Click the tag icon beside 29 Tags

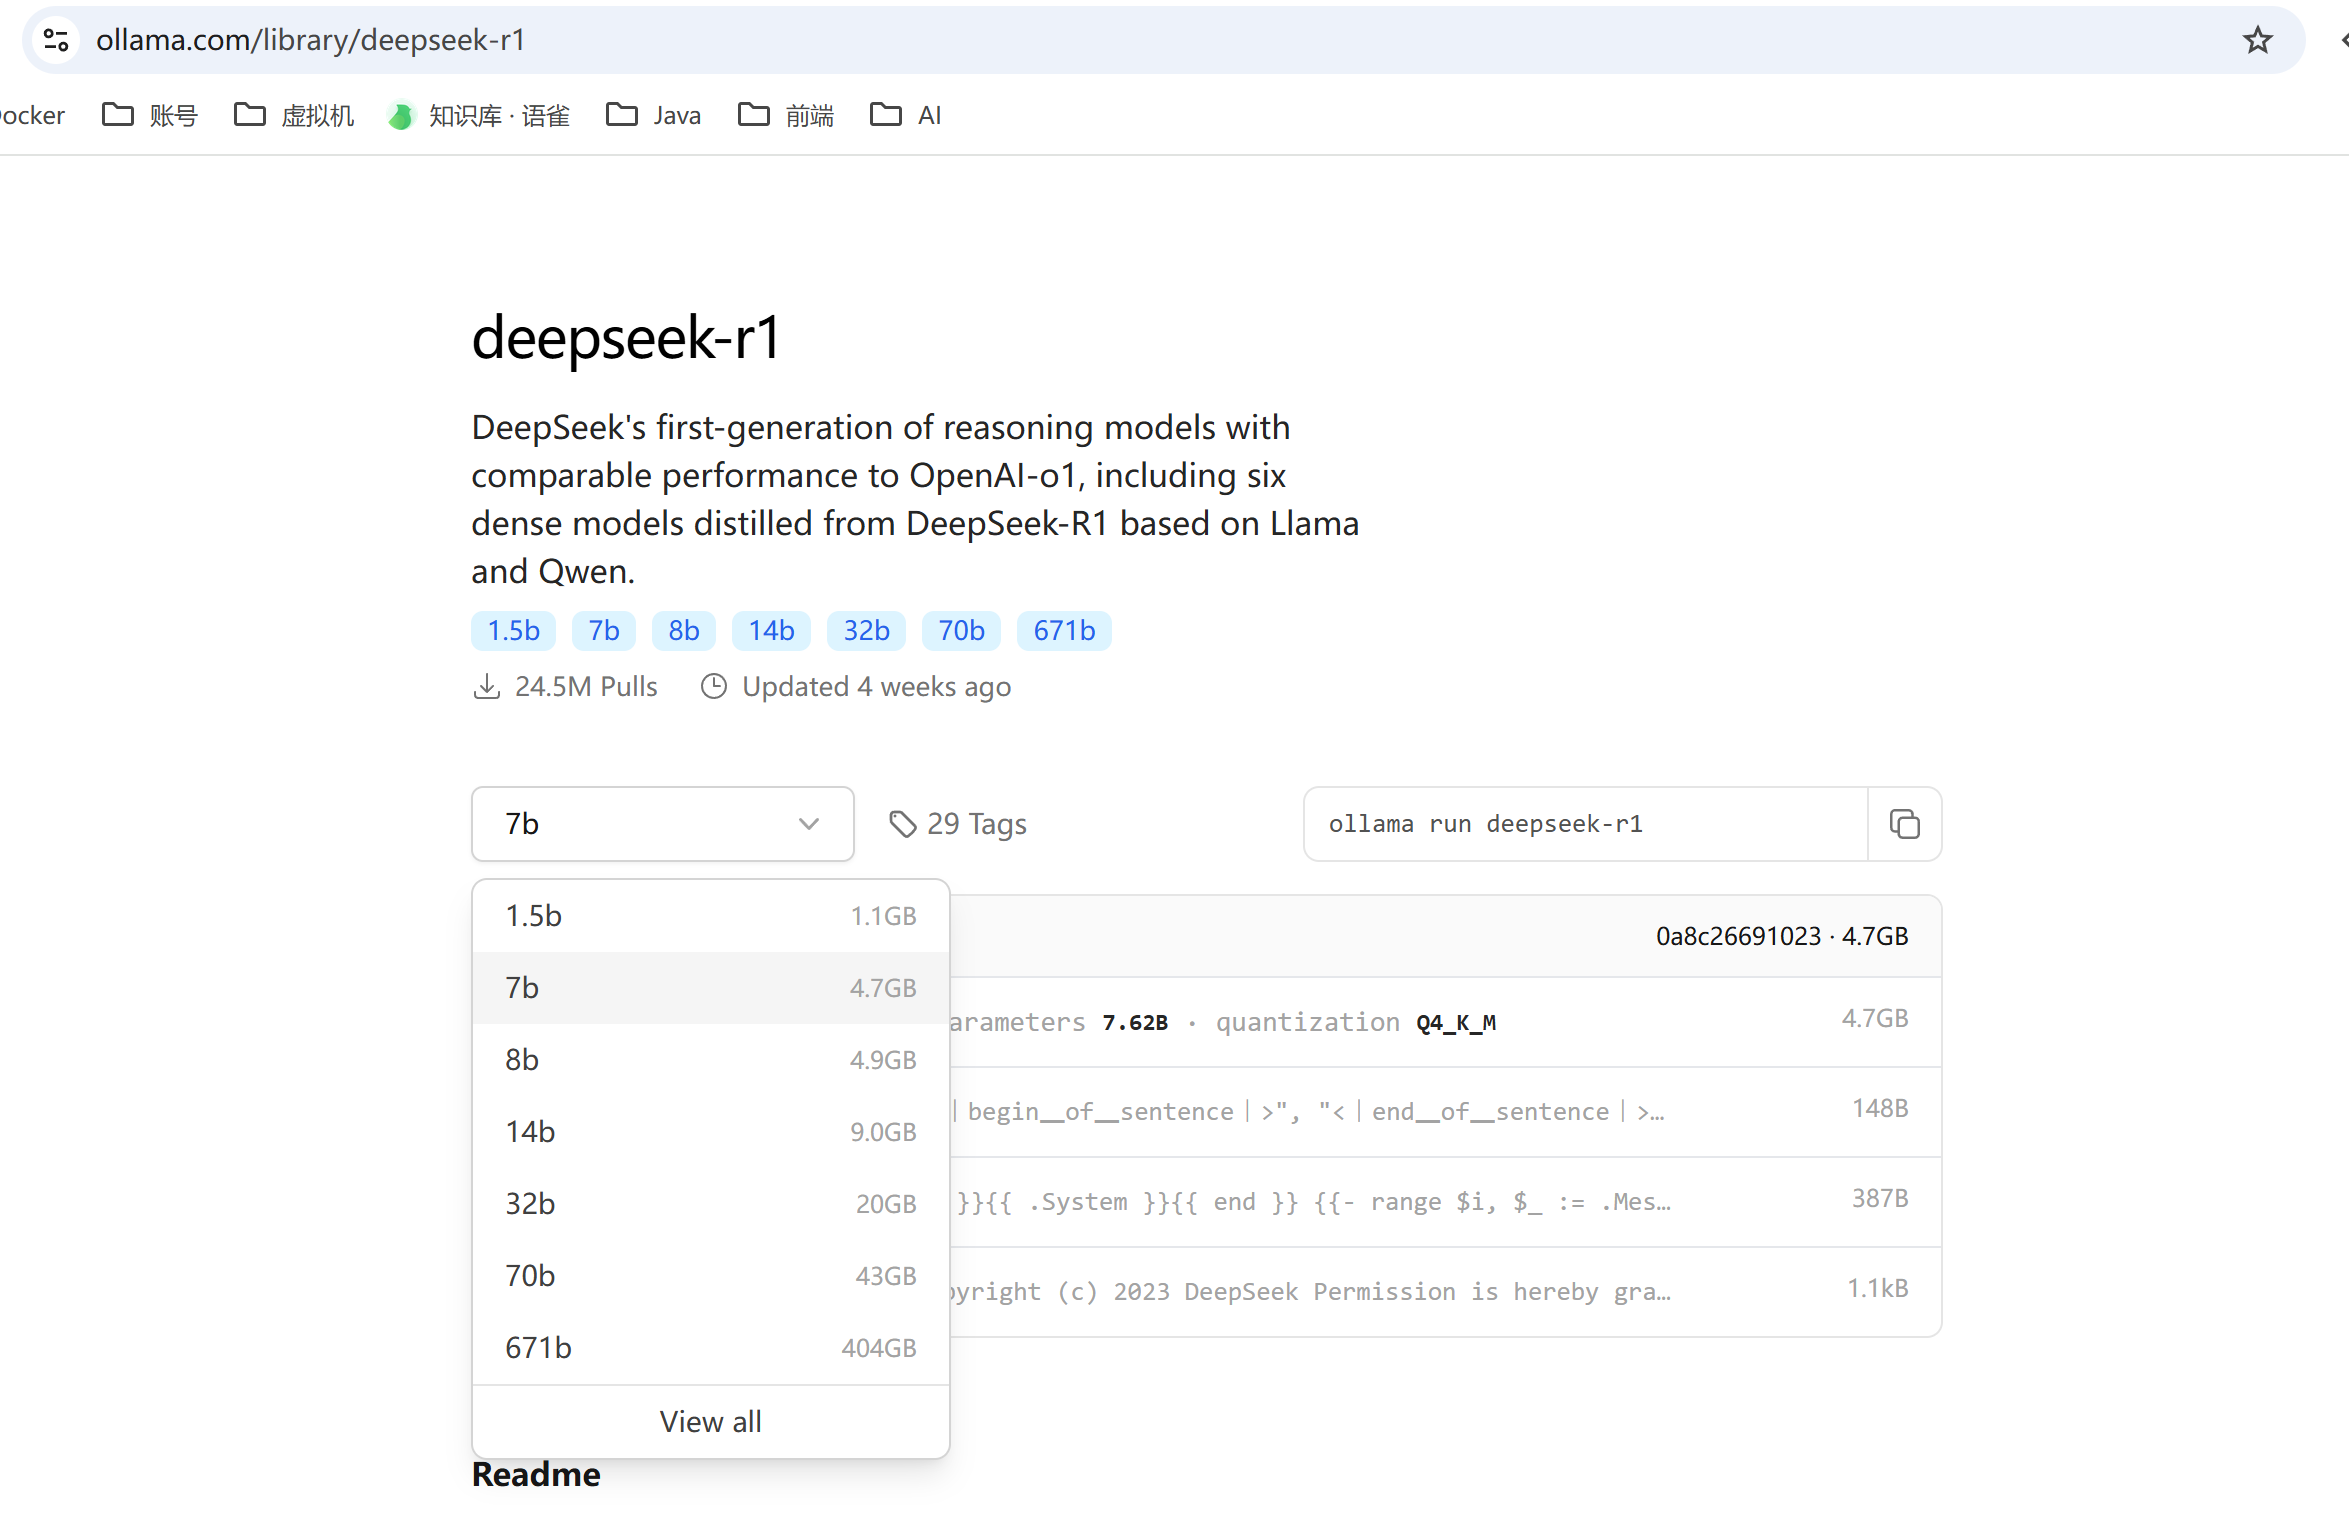[903, 823]
